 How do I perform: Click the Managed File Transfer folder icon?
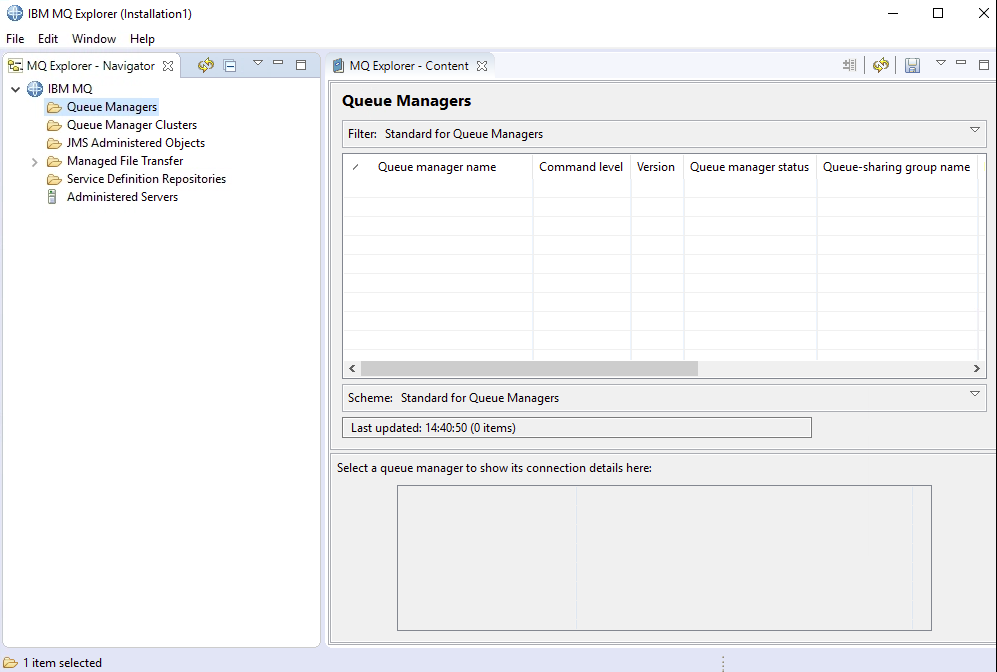tap(54, 161)
